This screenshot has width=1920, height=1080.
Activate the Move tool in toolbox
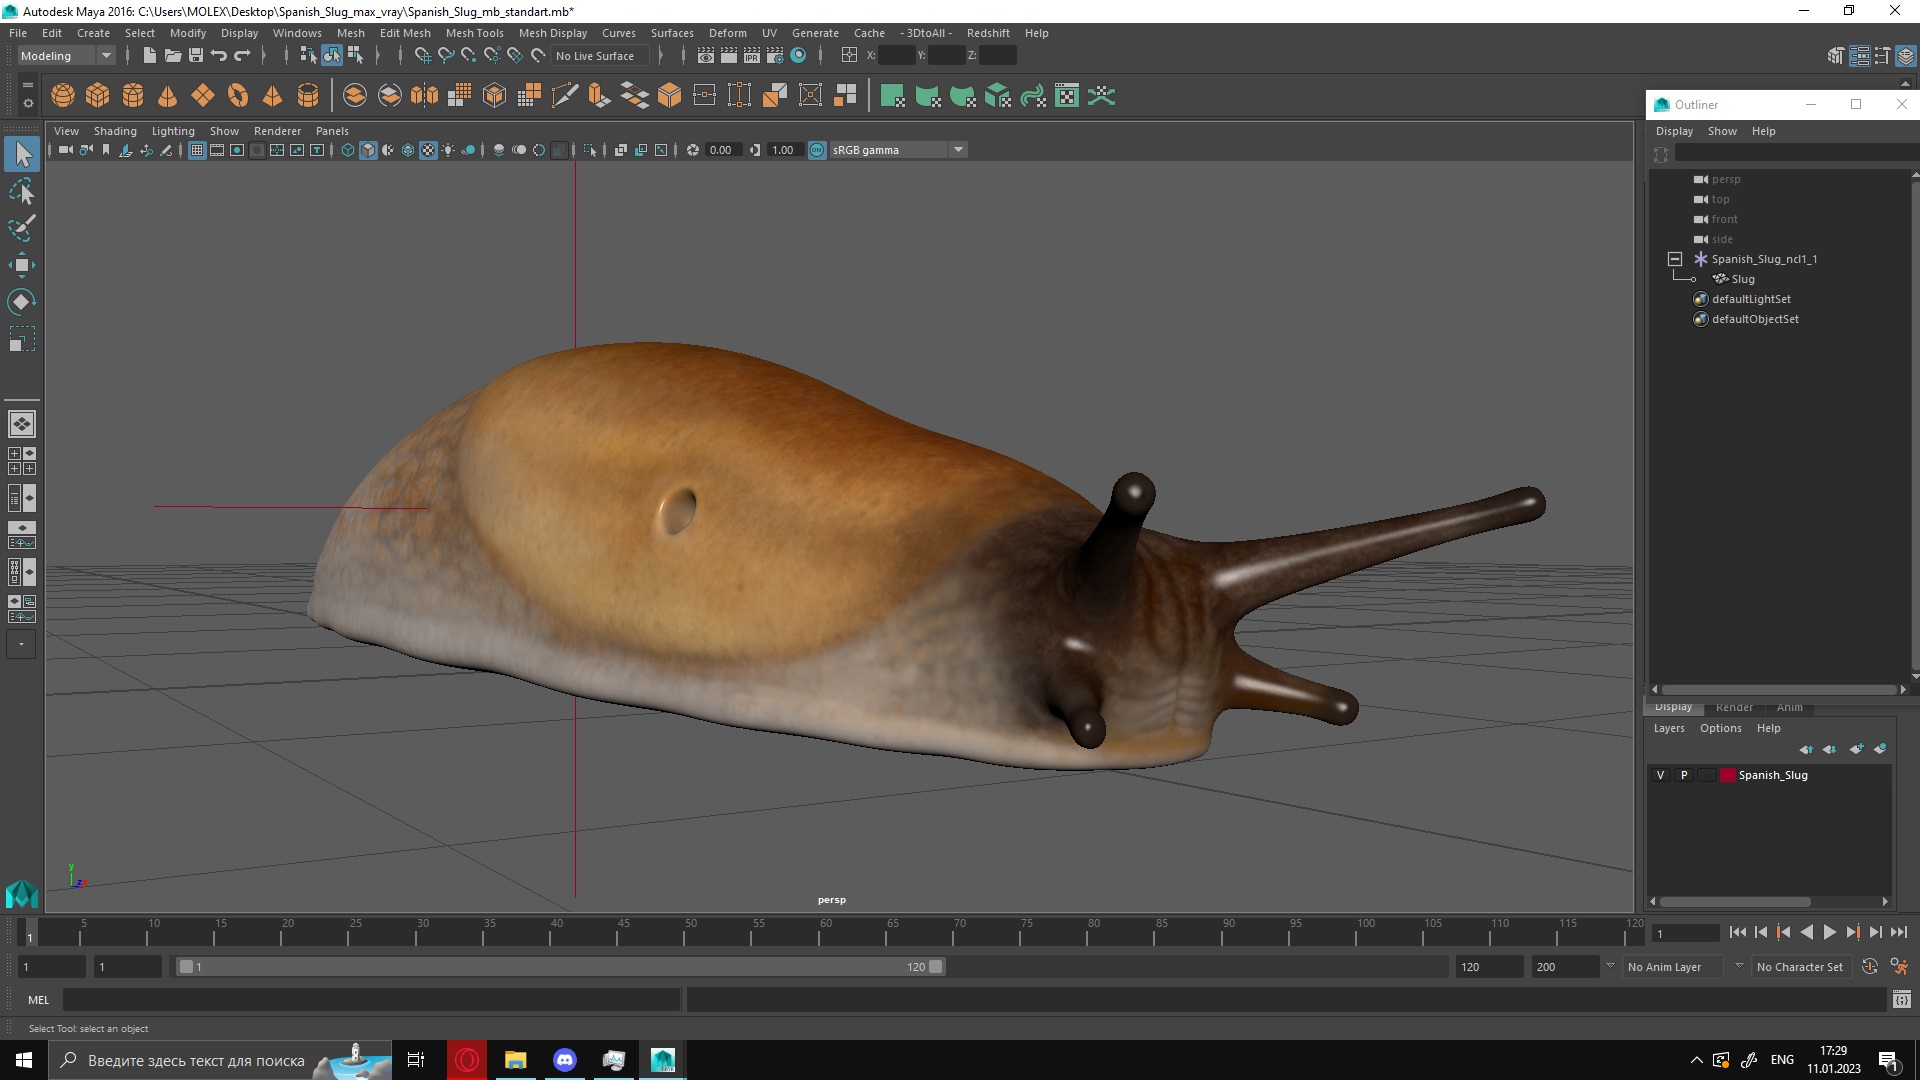point(22,265)
